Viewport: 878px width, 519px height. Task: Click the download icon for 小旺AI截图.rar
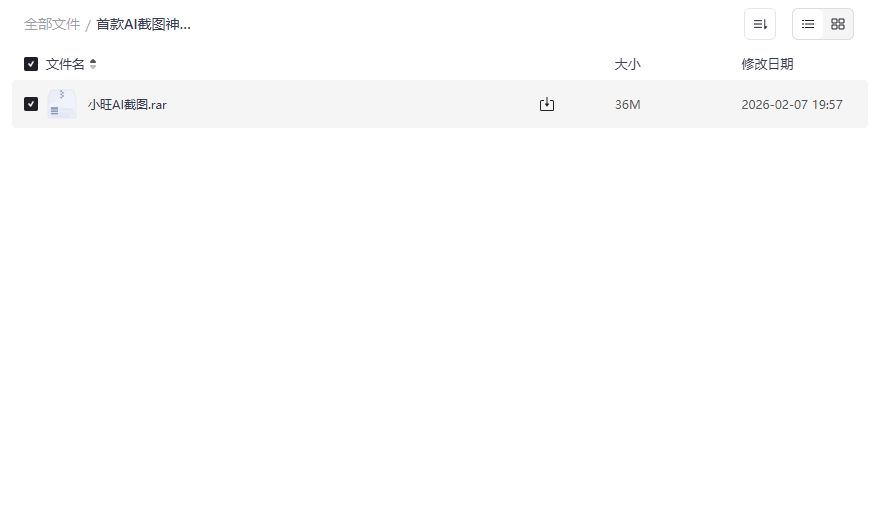(x=547, y=104)
